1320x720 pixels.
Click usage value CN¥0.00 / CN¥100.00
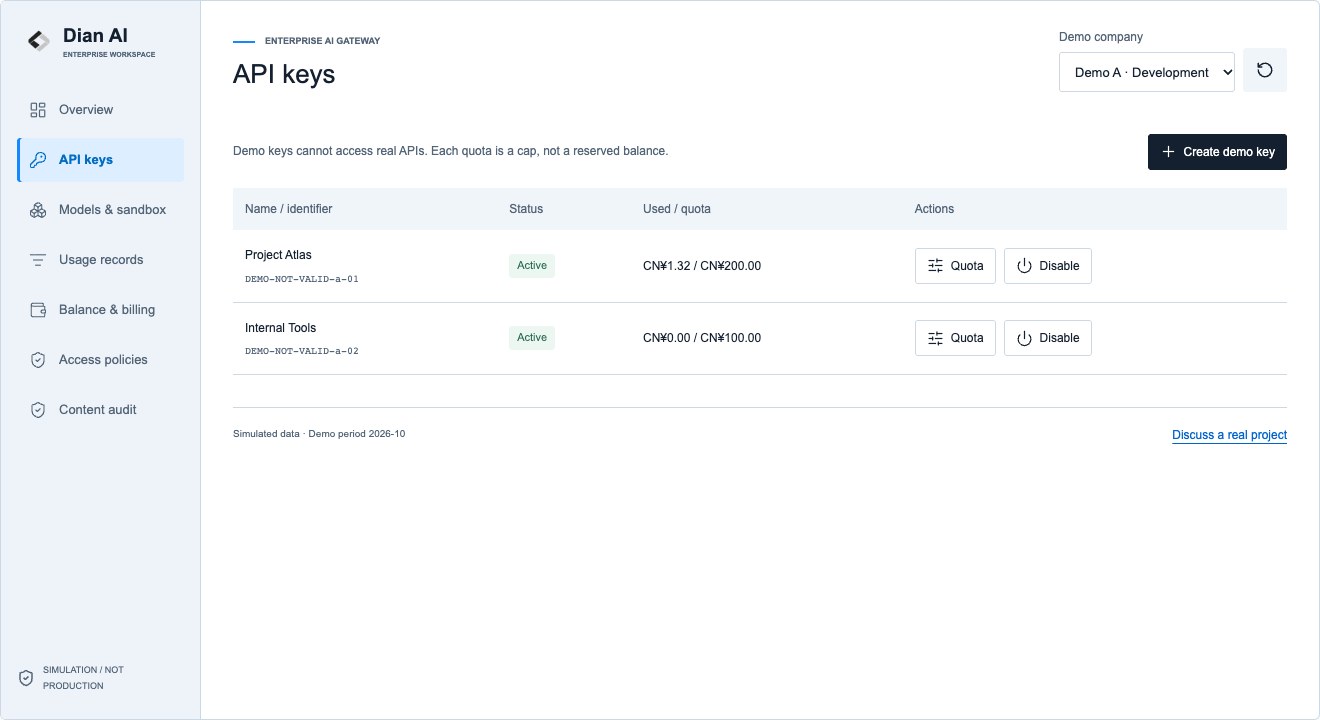click(x=702, y=338)
